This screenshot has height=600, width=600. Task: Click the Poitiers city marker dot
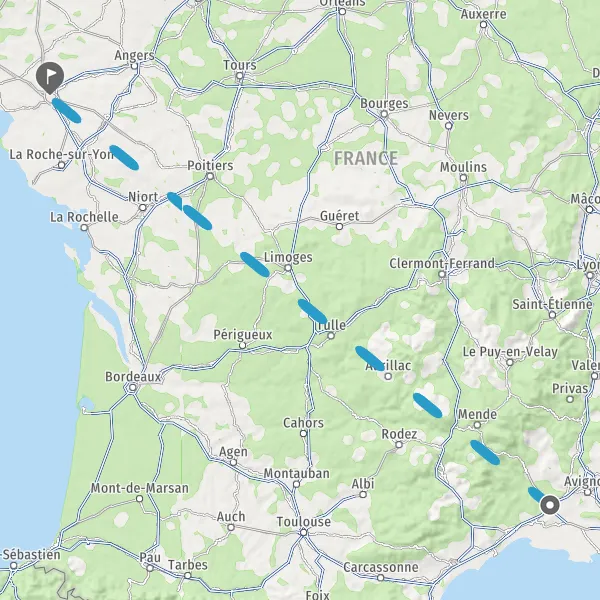(210, 176)
